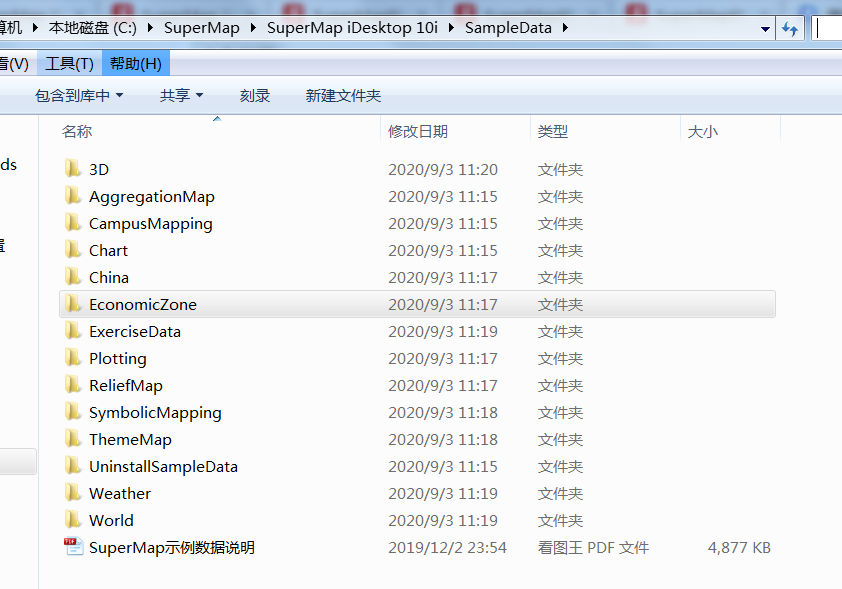Viewport: 842px width, 589px height.
Task: Select the ExerciseData folder name
Action: point(135,331)
